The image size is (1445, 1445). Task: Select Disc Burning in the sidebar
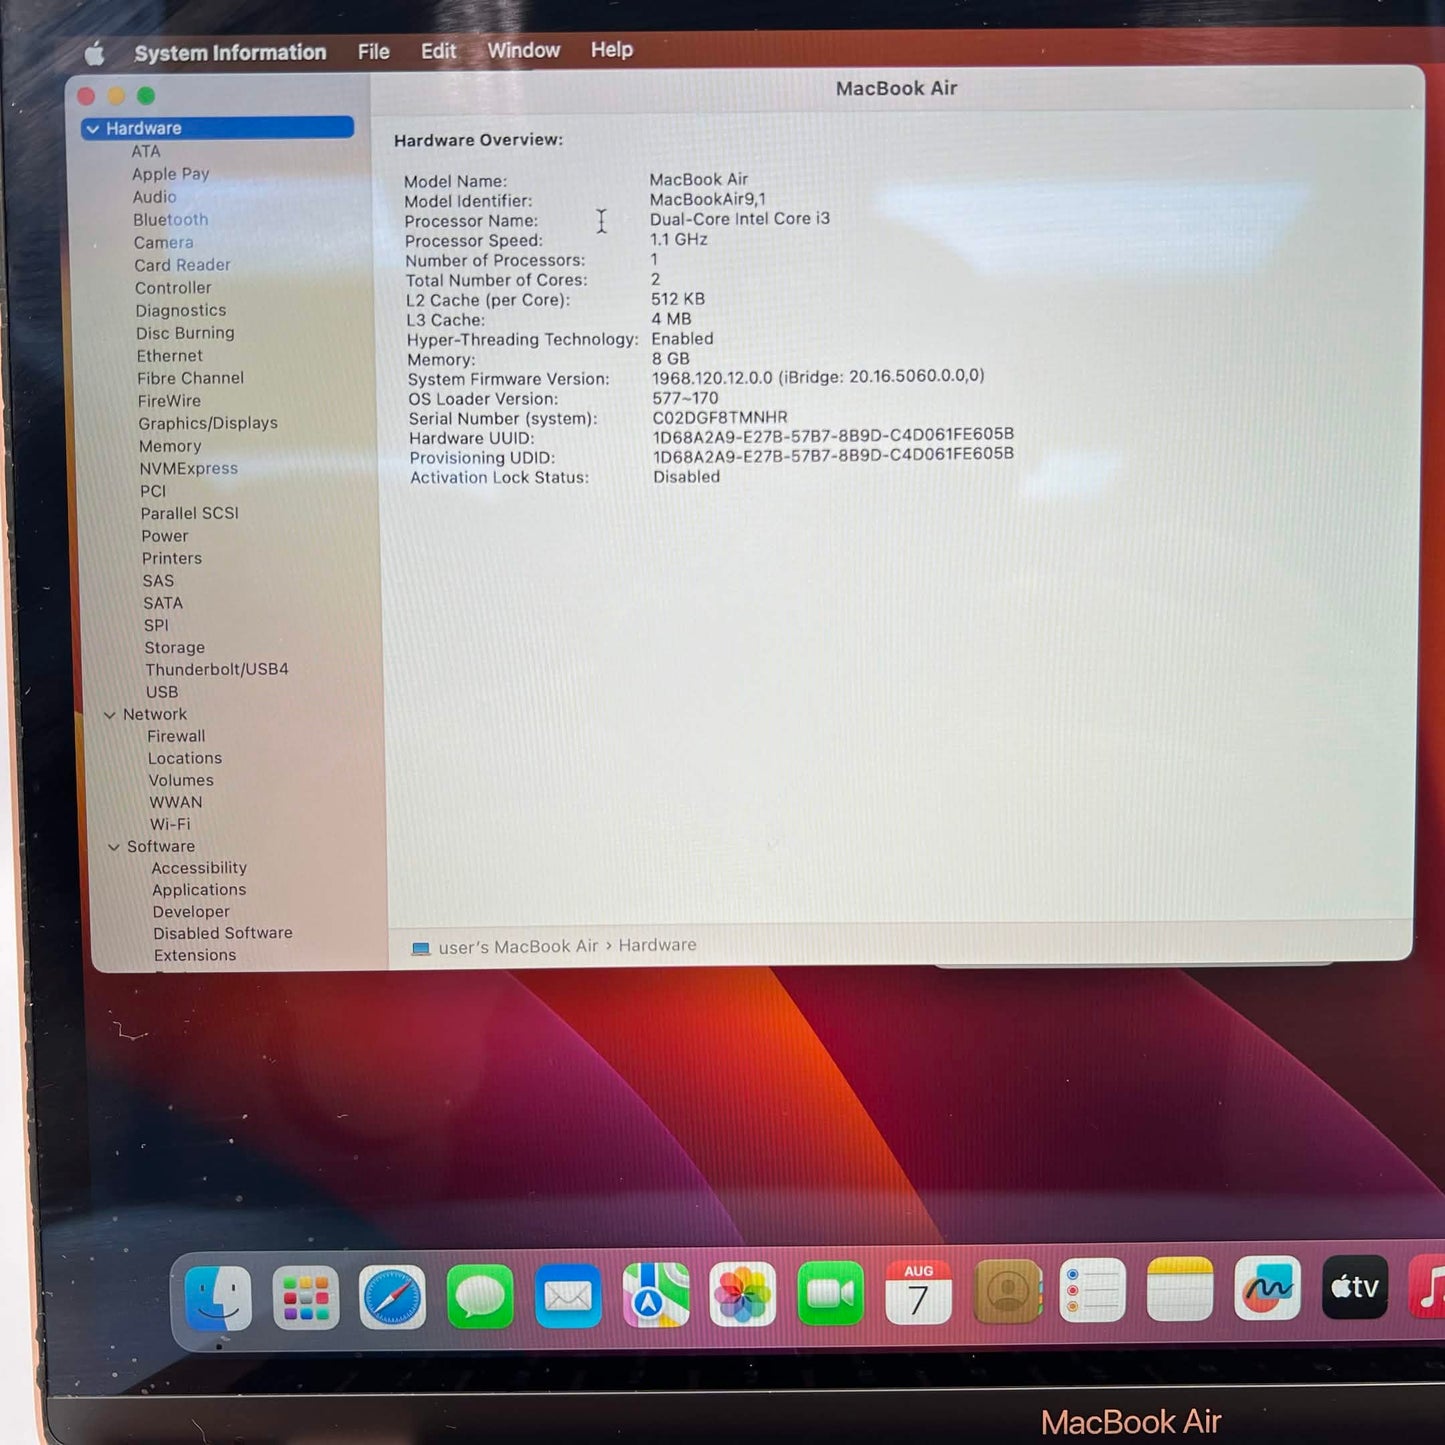(185, 333)
